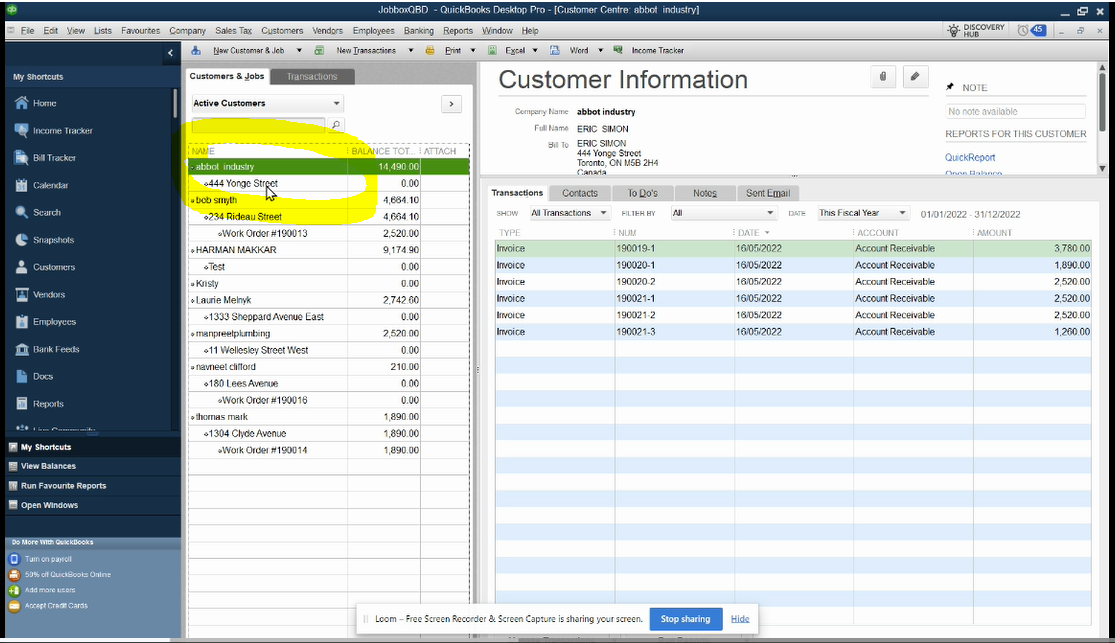Click the attach paperclip icon
Viewport: 1115px width, 643px height.
[x=882, y=77]
